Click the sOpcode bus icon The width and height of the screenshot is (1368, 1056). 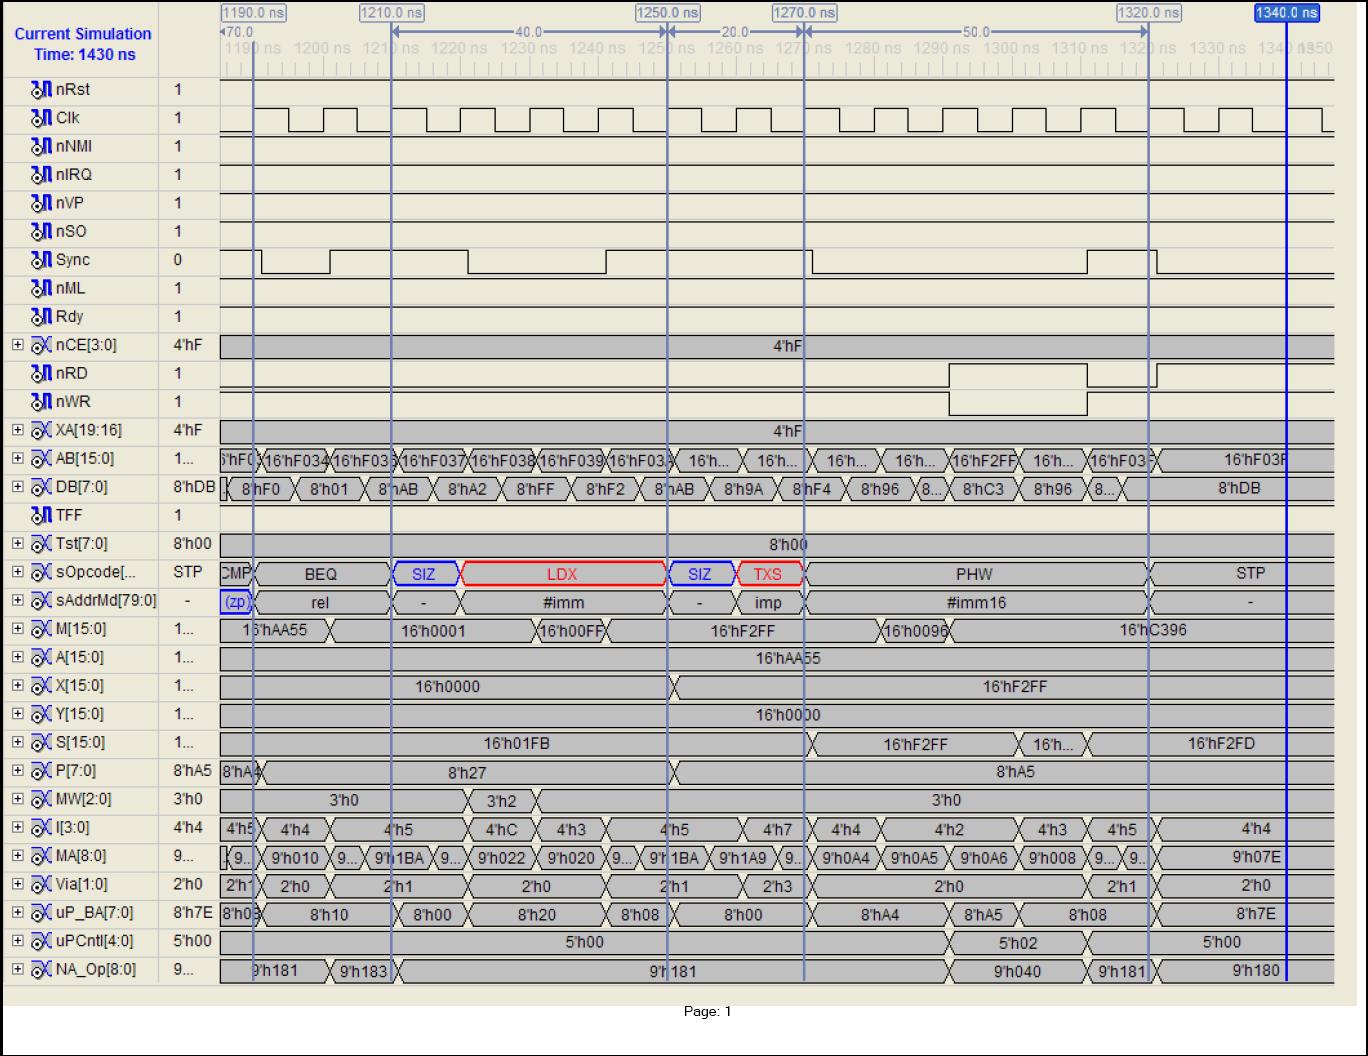41,573
